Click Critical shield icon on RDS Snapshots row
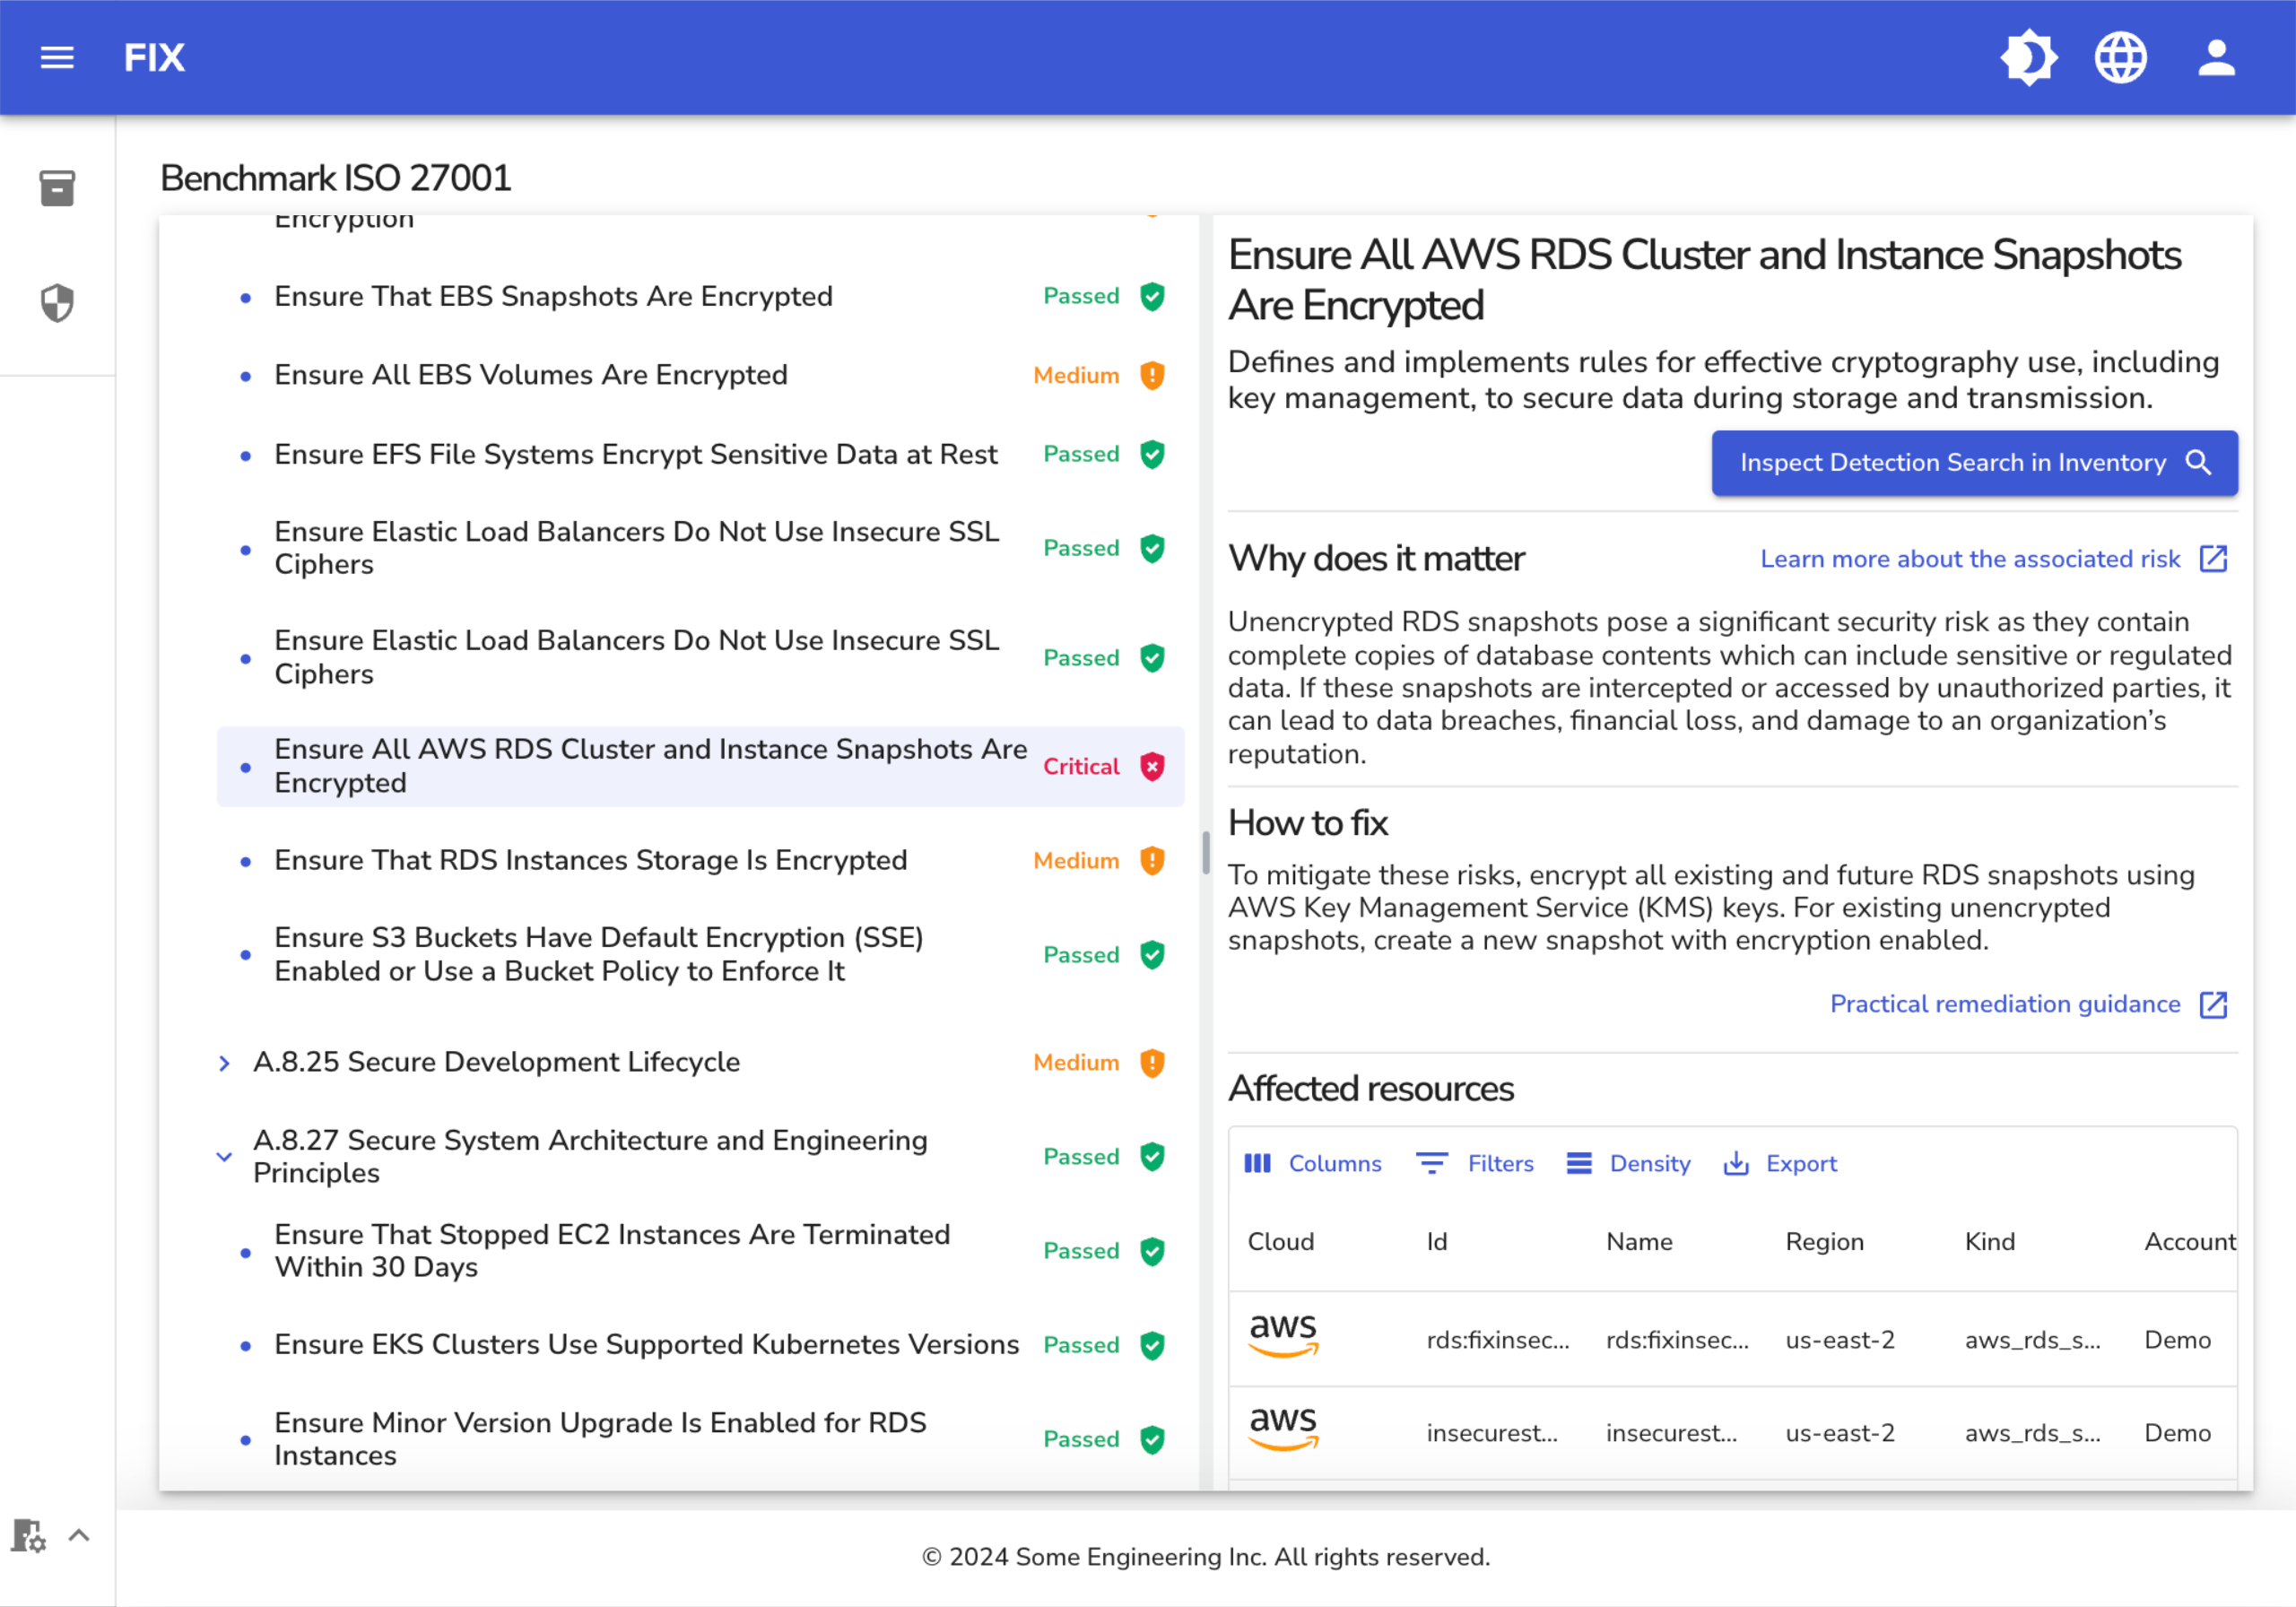 point(1152,766)
